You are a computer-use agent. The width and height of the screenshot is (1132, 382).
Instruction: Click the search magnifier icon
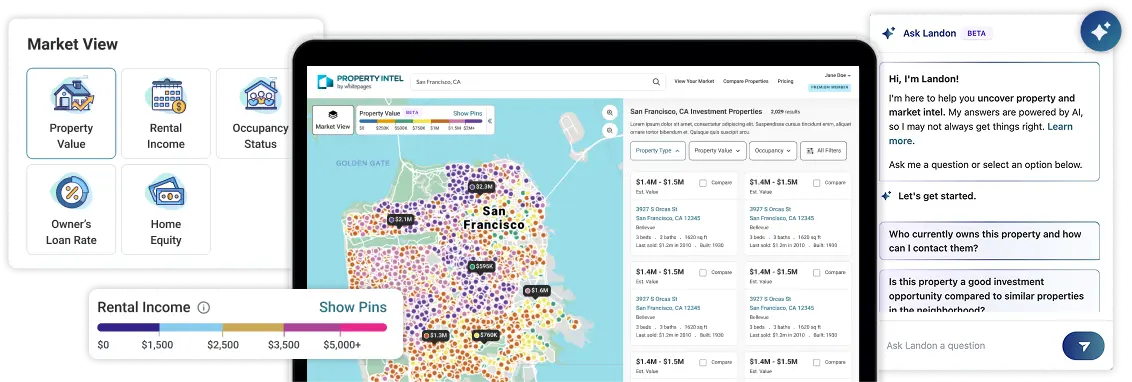pos(656,82)
